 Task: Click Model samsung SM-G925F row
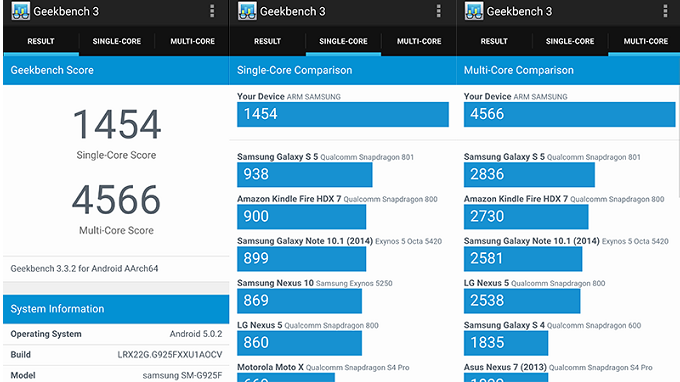click(x=116, y=375)
